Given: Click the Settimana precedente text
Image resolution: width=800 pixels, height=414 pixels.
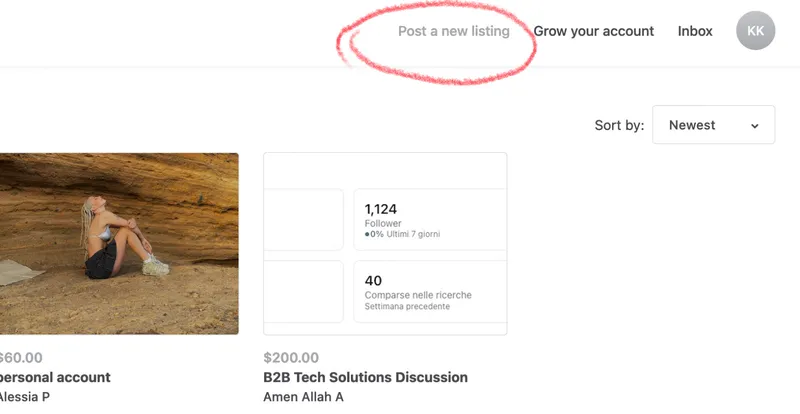Looking at the screenshot, I should click(x=407, y=306).
